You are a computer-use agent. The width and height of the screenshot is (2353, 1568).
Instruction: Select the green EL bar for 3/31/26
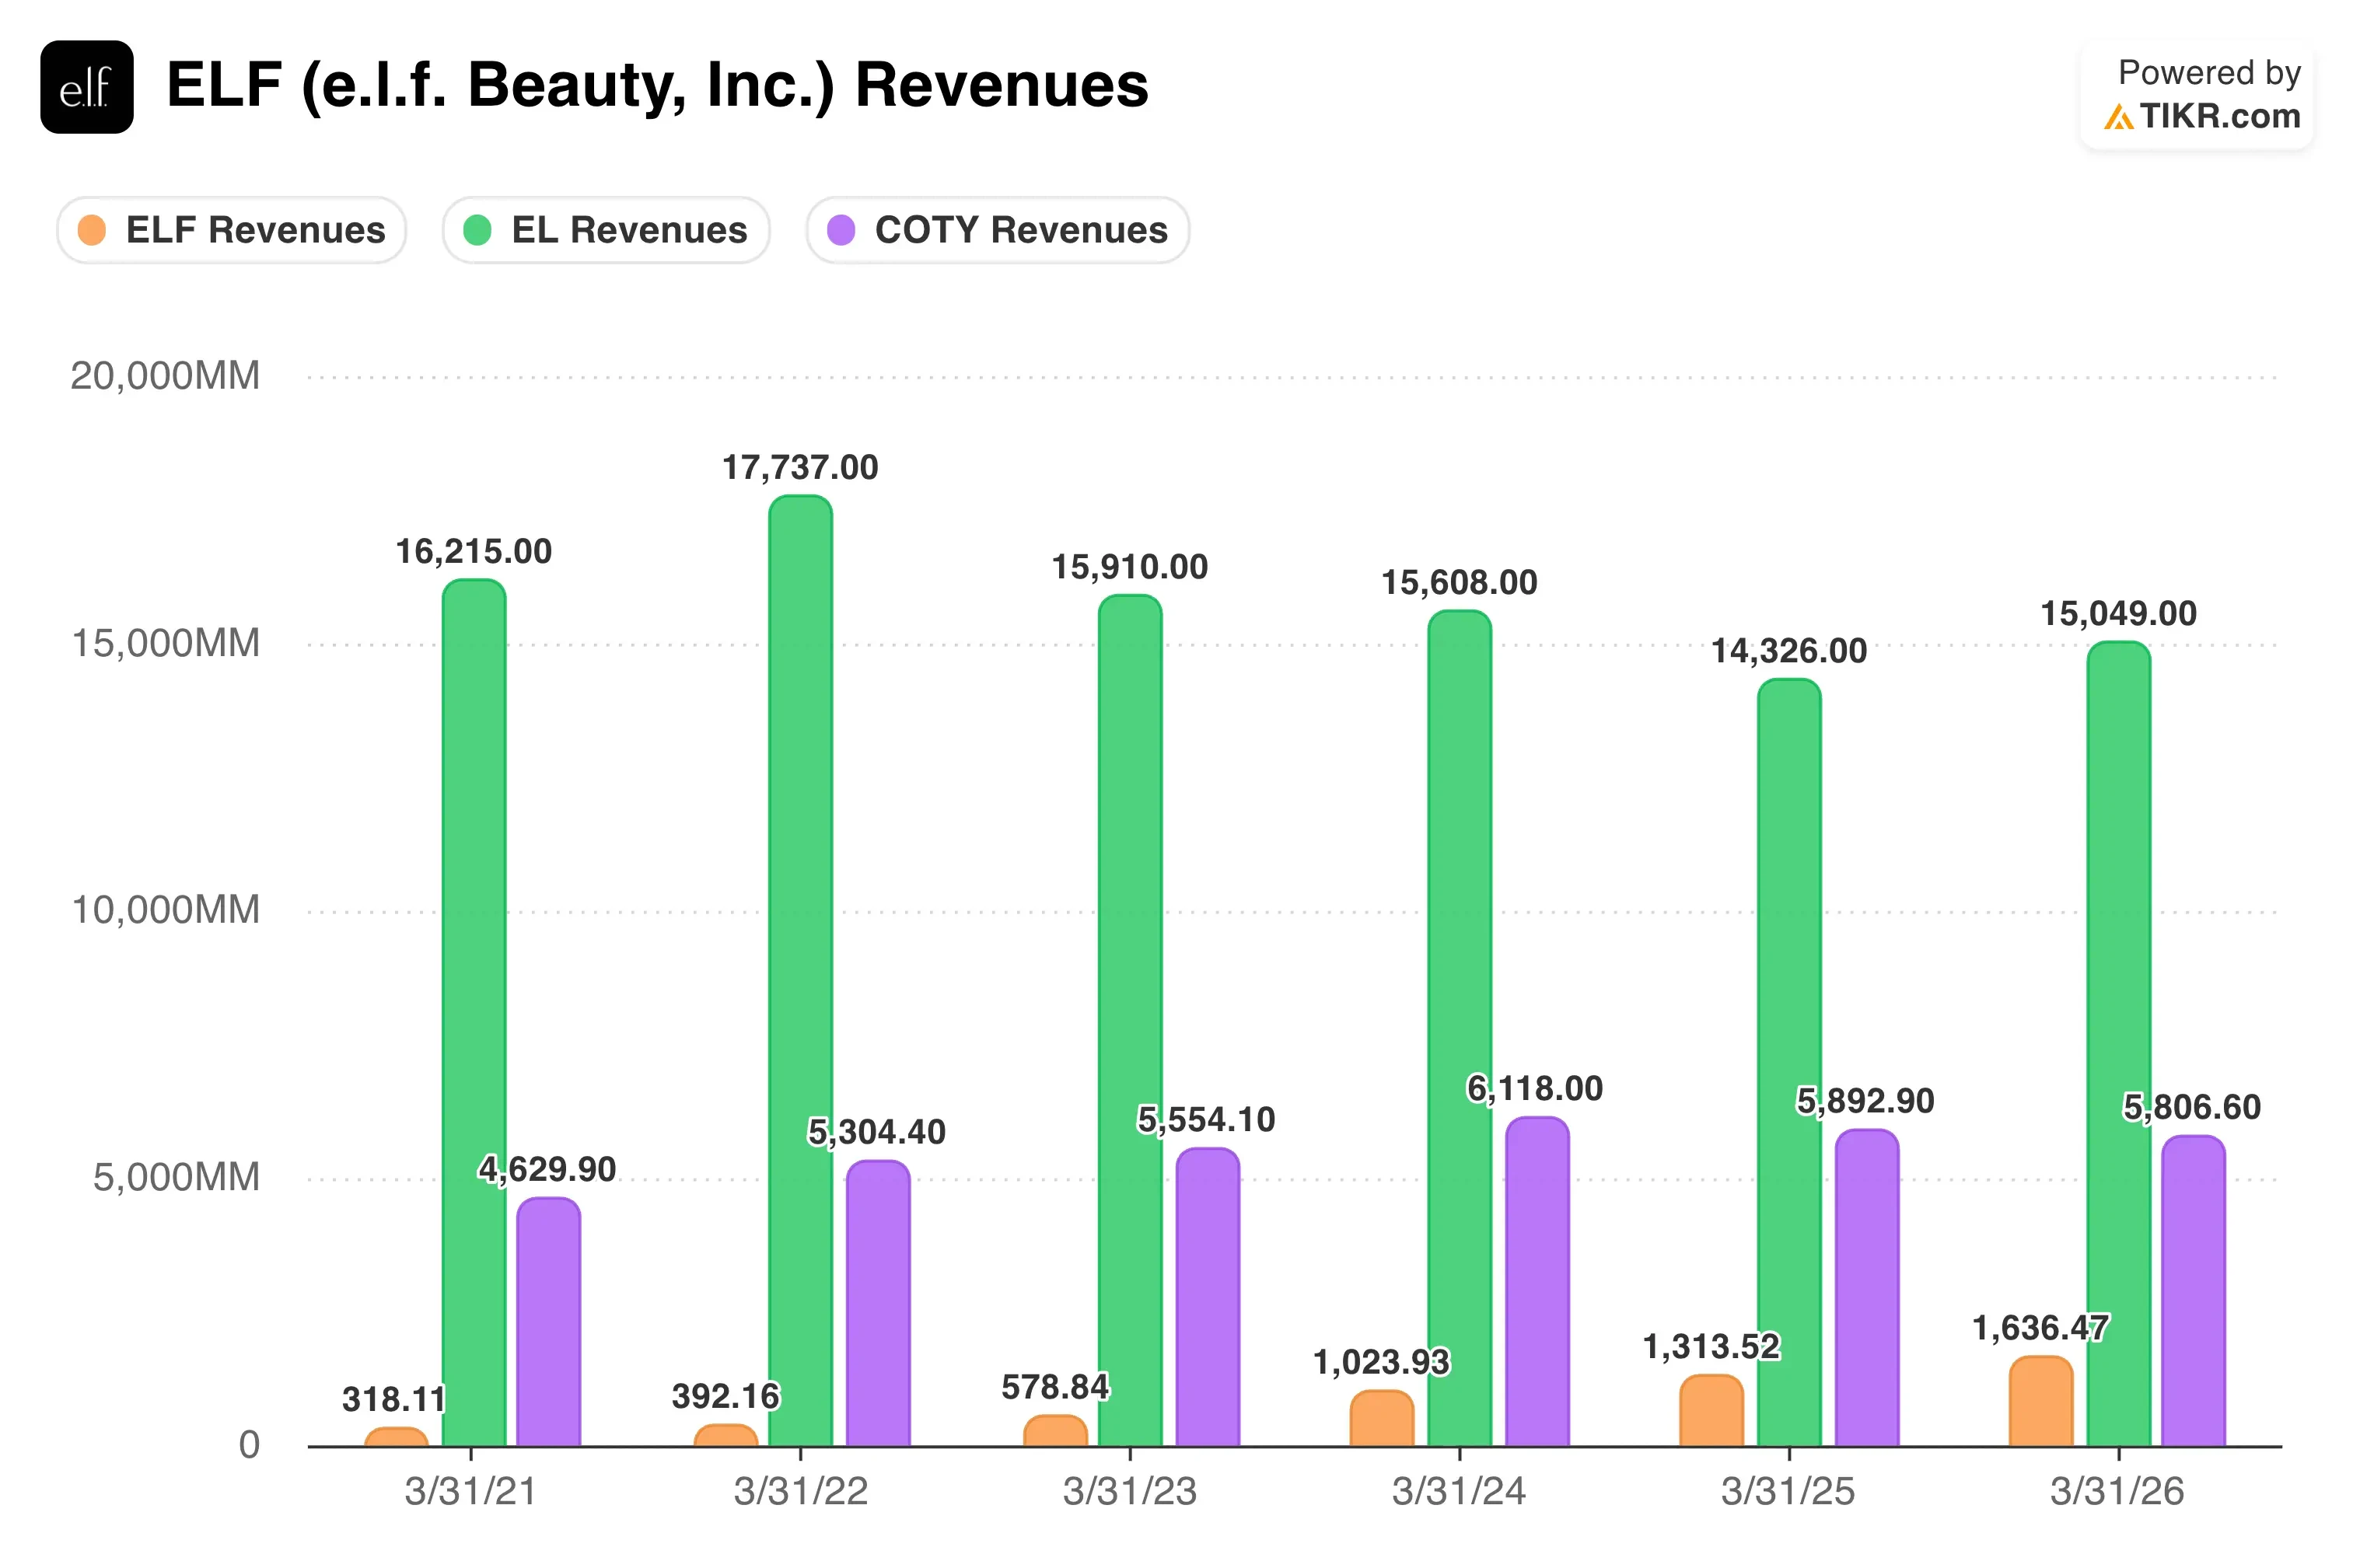2119,1044
